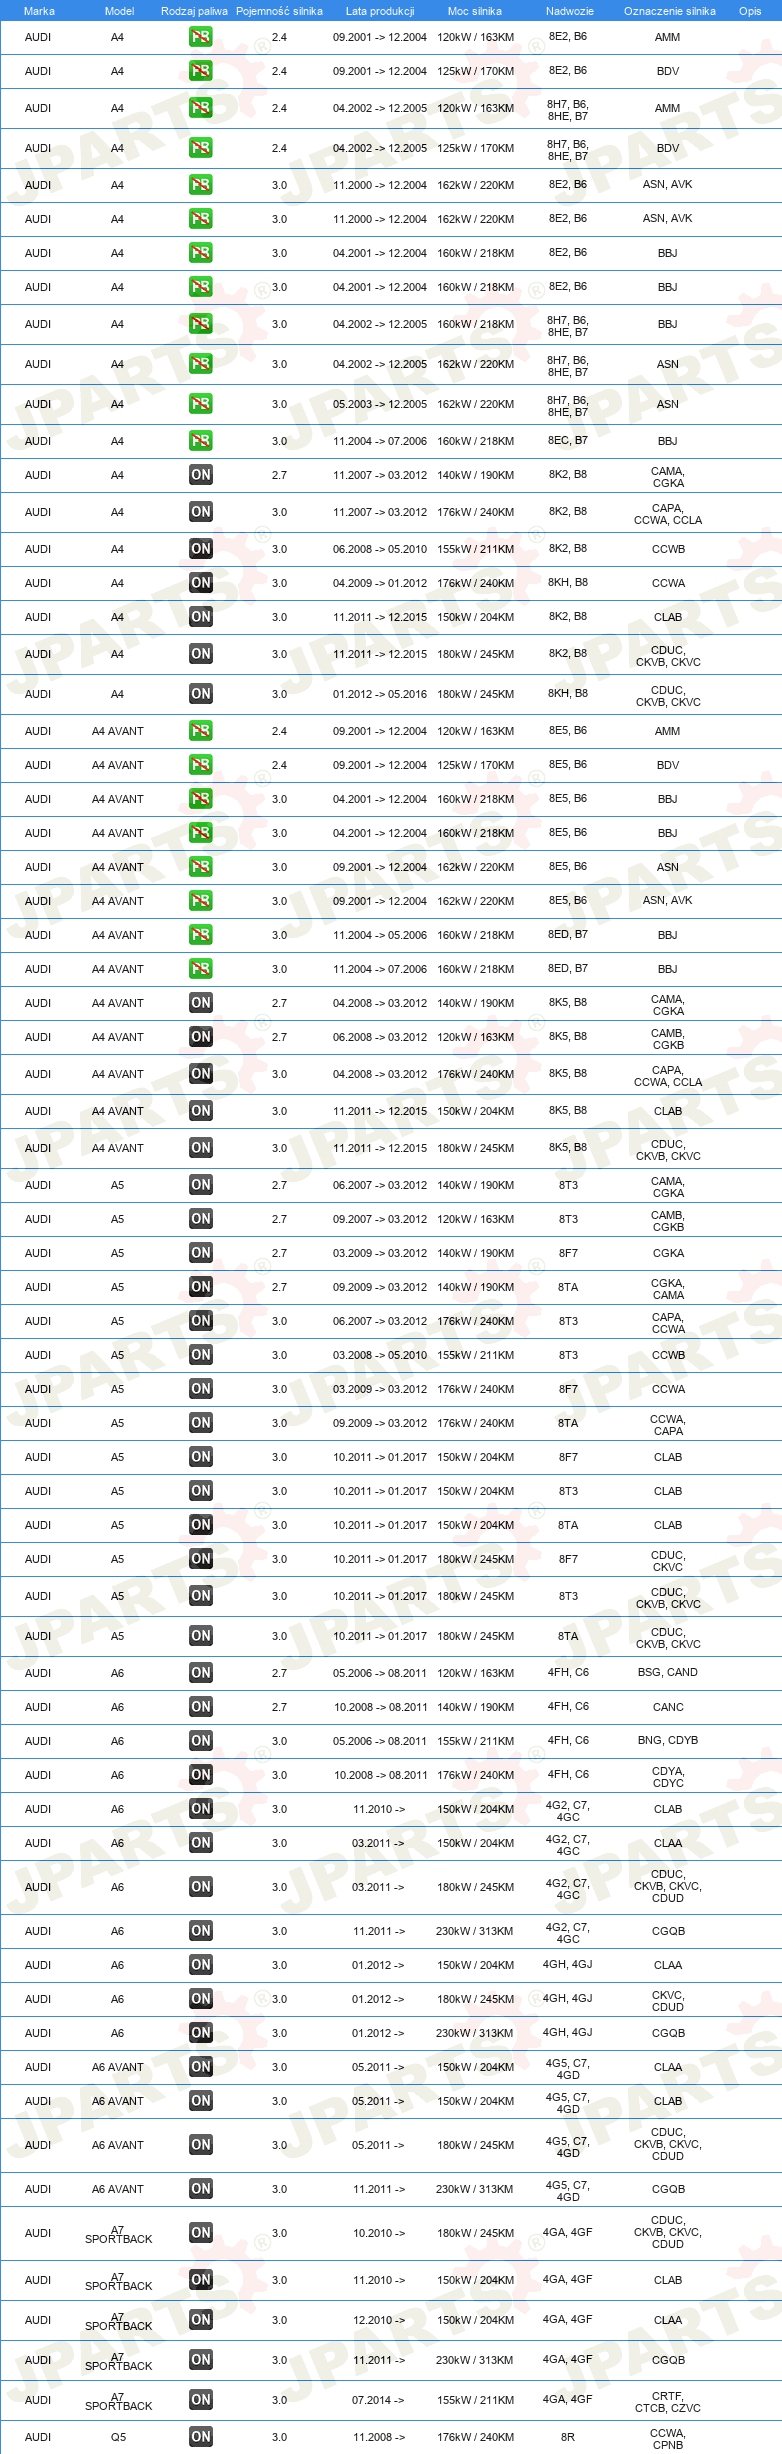Click diesel ON icon in A6 AVANT CGQB row
Viewport: 782px width, 2454px height.
pos(201,2189)
